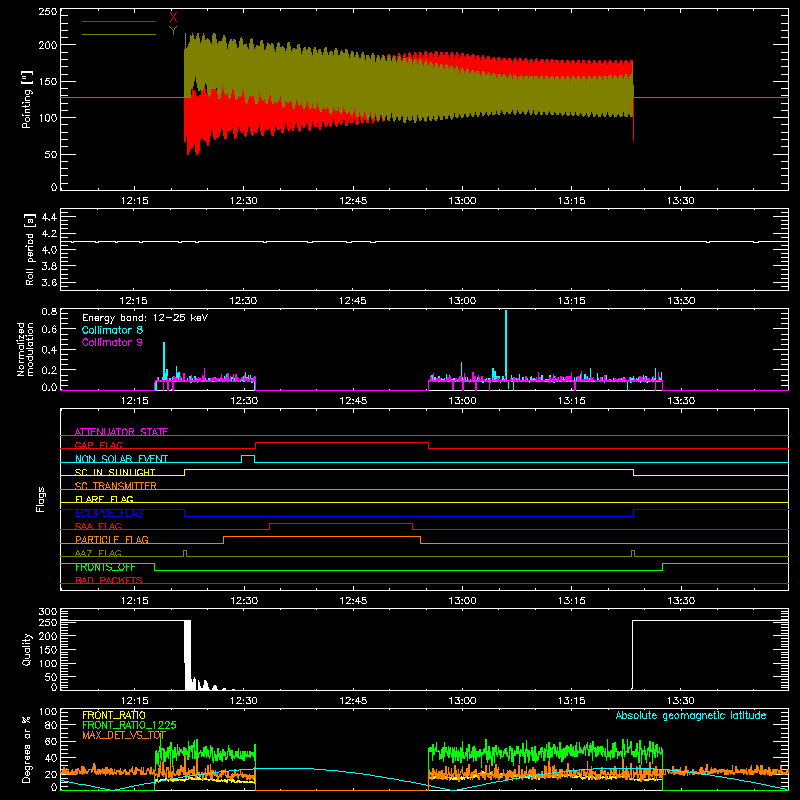Select the AAZ_FLAG label
The width and height of the screenshot is (800, 800).
coord(98,553)
